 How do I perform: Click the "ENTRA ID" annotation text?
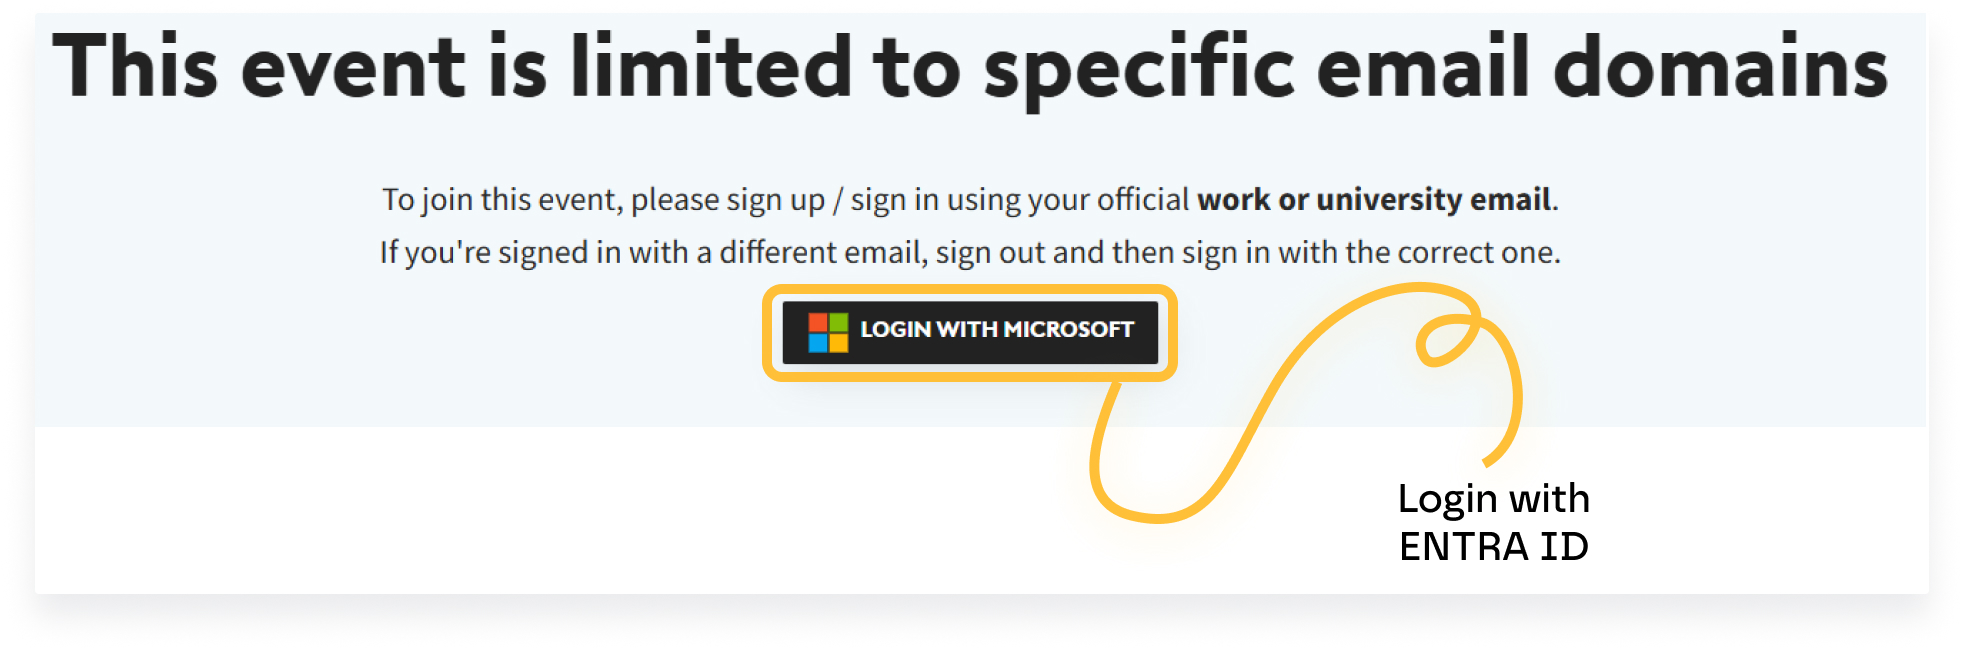tap(1493, 547)
